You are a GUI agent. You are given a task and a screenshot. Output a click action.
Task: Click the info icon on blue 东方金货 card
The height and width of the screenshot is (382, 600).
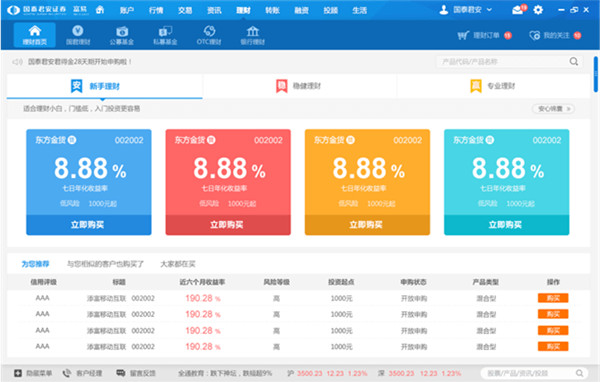[72, 140]
